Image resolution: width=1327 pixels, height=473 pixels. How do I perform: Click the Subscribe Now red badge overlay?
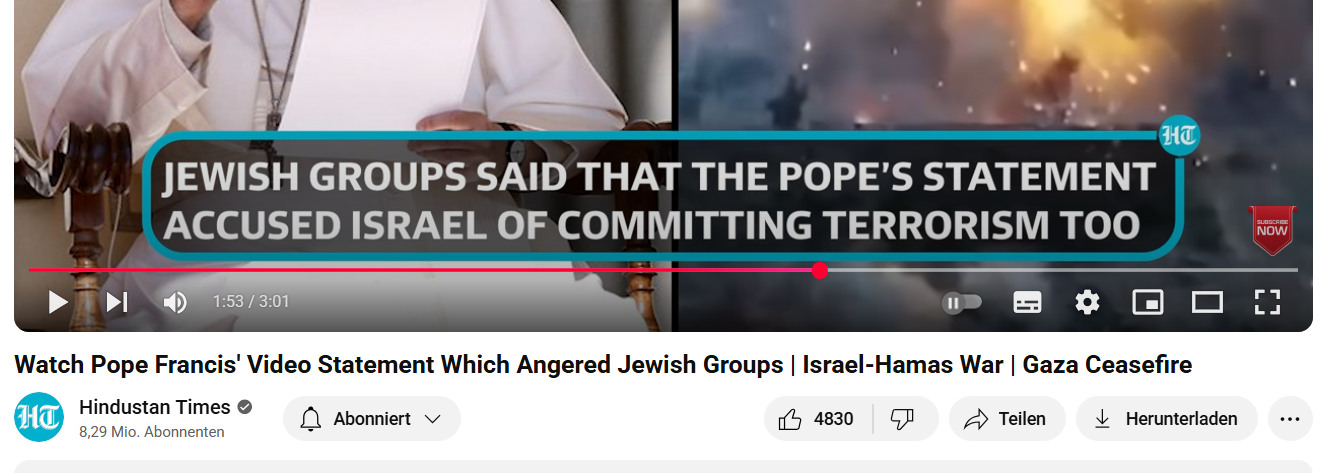click(x=1272, y=230)
